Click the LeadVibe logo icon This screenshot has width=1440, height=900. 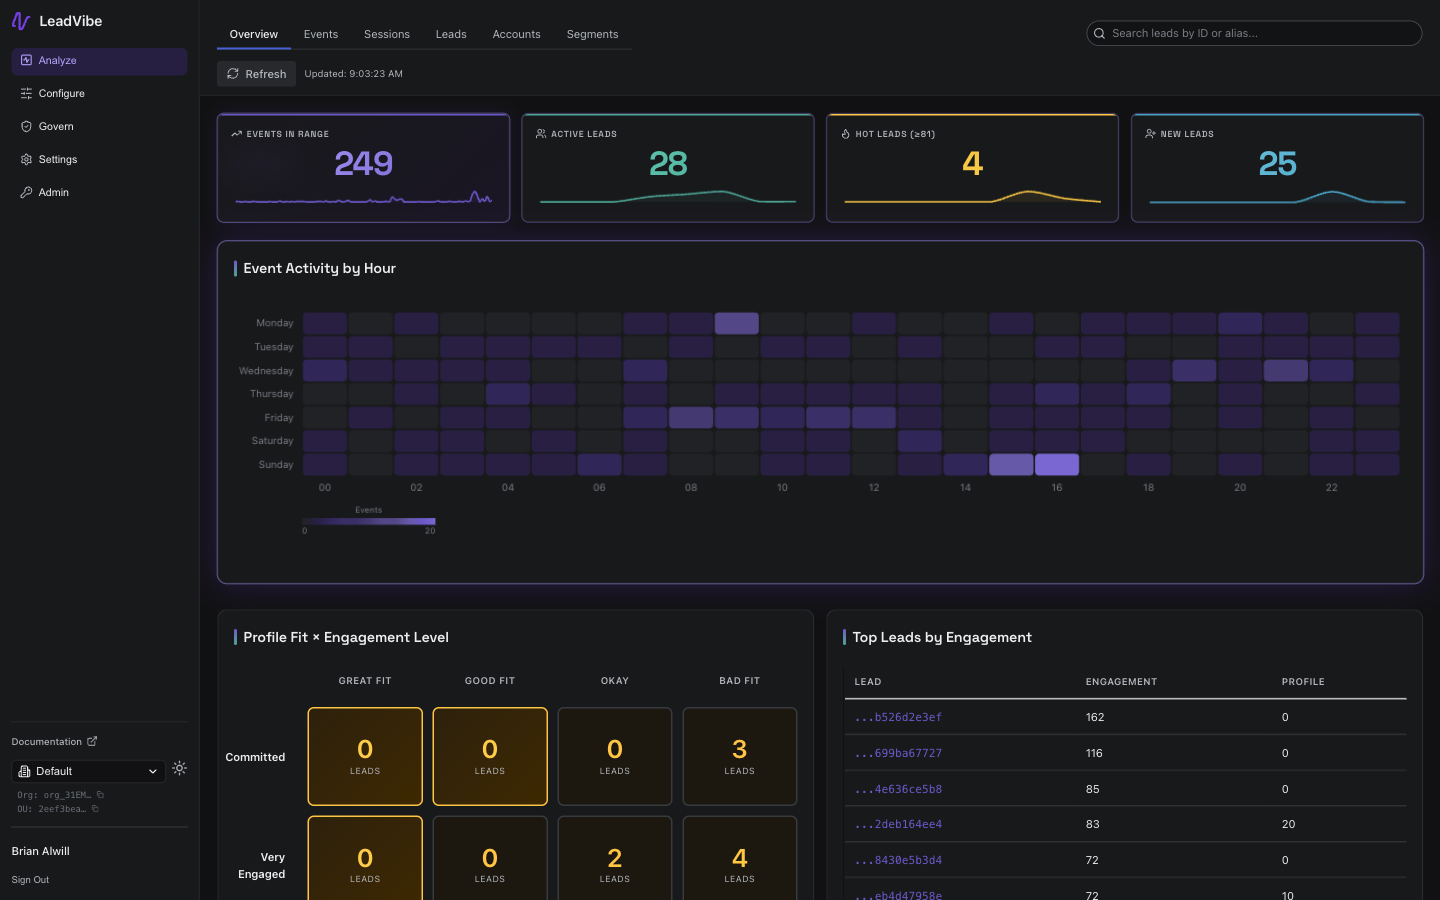(20, 20)
